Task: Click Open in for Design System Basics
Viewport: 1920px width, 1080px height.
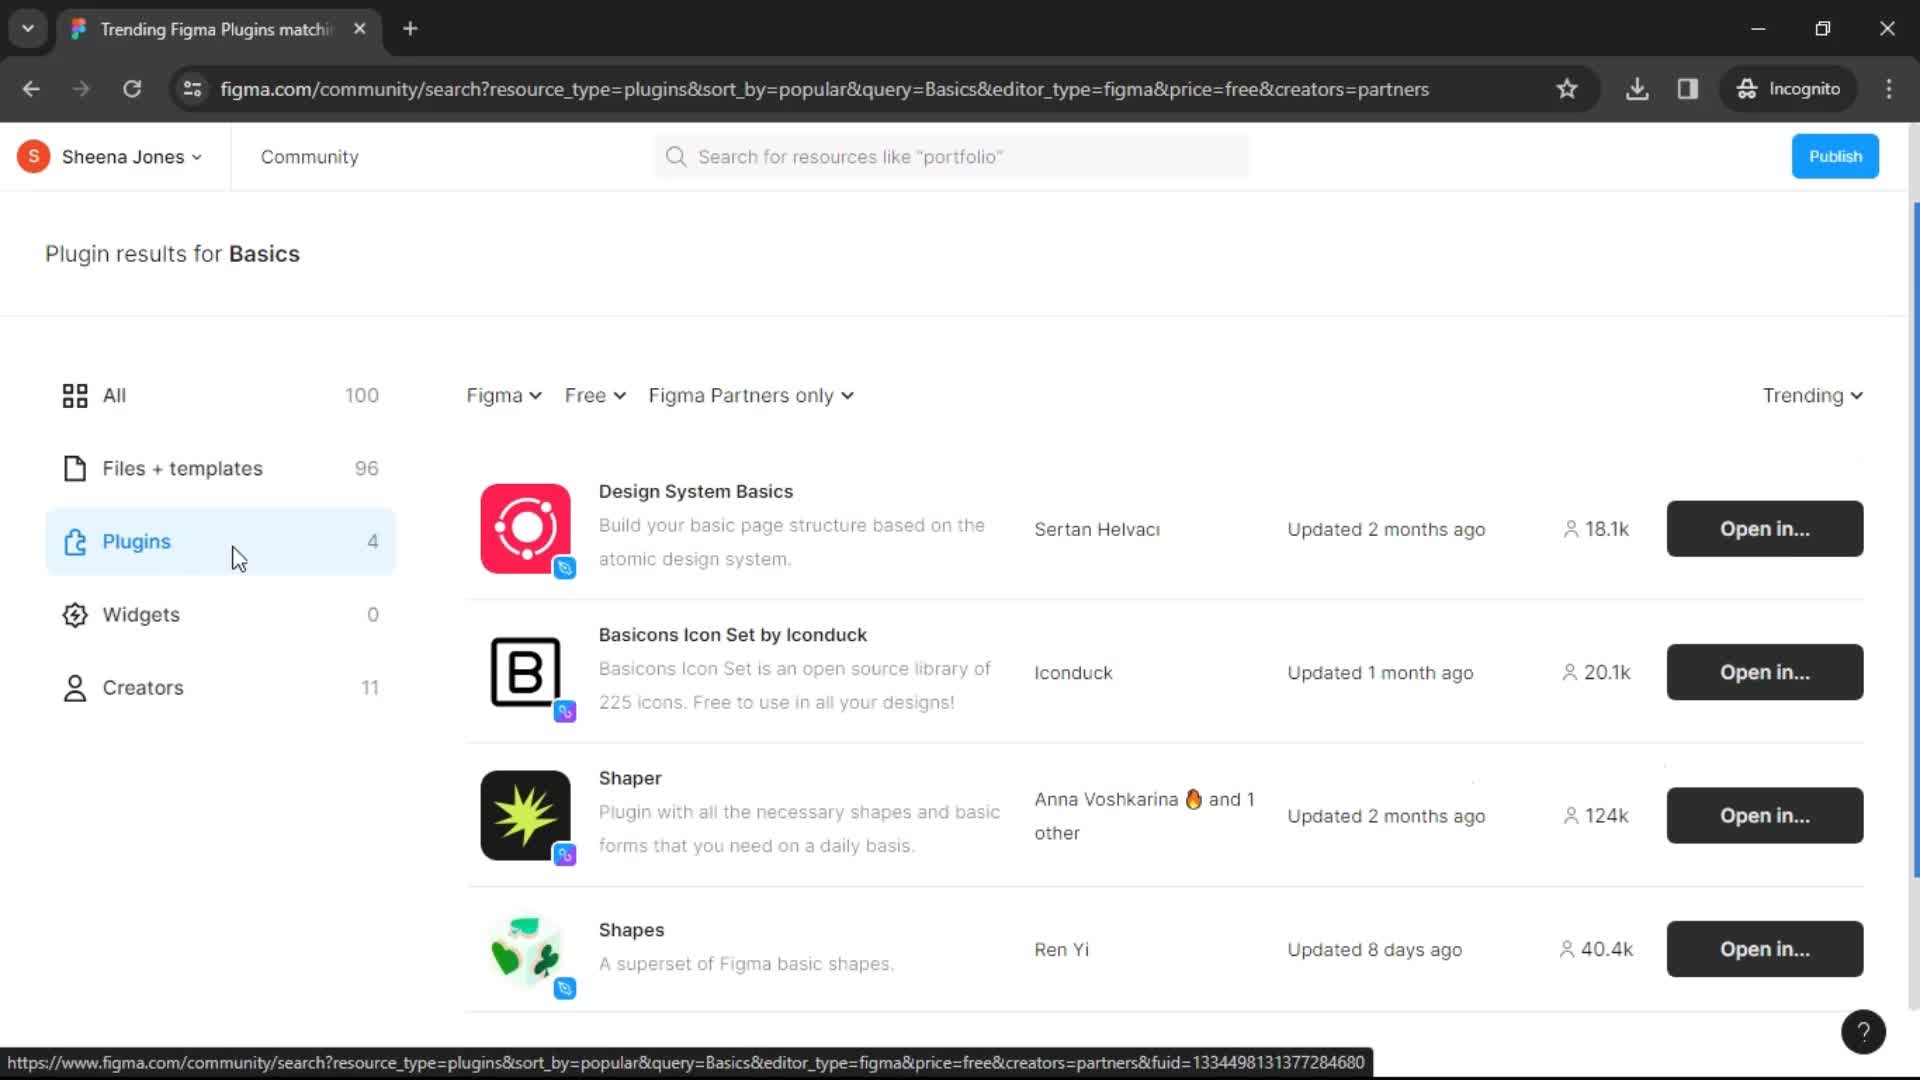Action: [x=1765, y=529]
